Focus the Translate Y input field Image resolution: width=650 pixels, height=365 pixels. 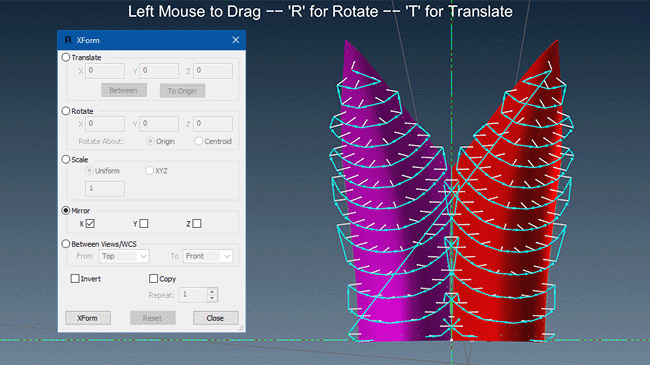pyautogui.click(x=159, y=71)
